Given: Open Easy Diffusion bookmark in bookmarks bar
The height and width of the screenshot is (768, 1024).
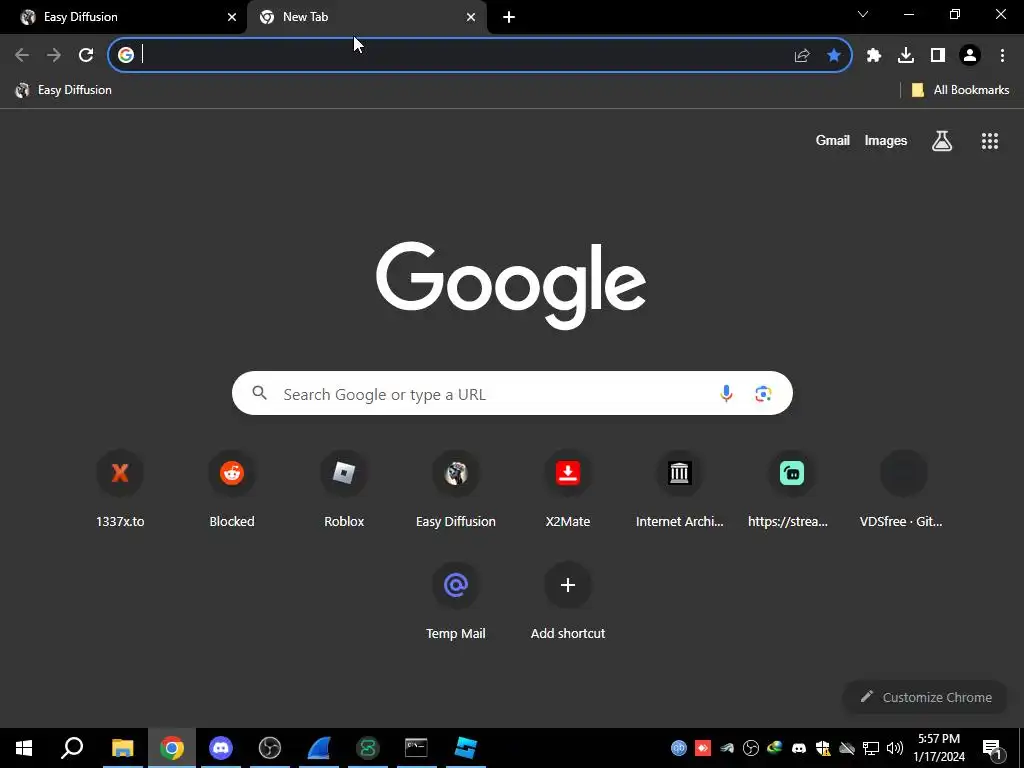Looking at the screenshot, I should tap(64, 90).
